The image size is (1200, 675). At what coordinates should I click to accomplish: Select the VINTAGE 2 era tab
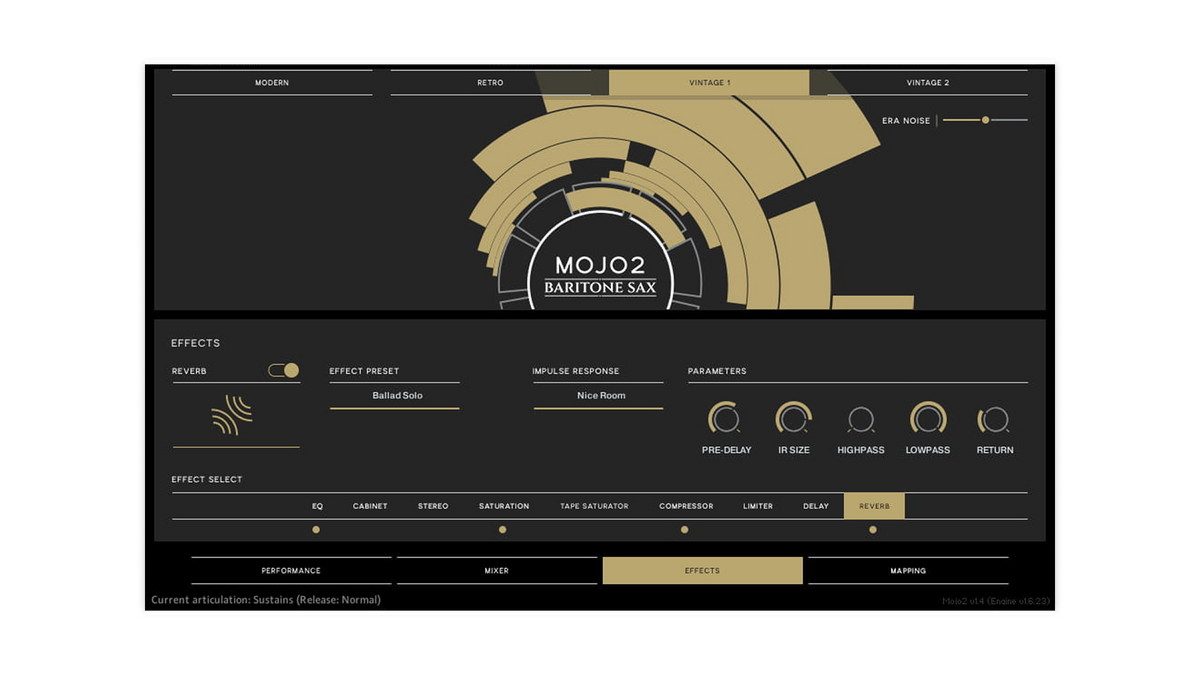(x=927, y=82)
